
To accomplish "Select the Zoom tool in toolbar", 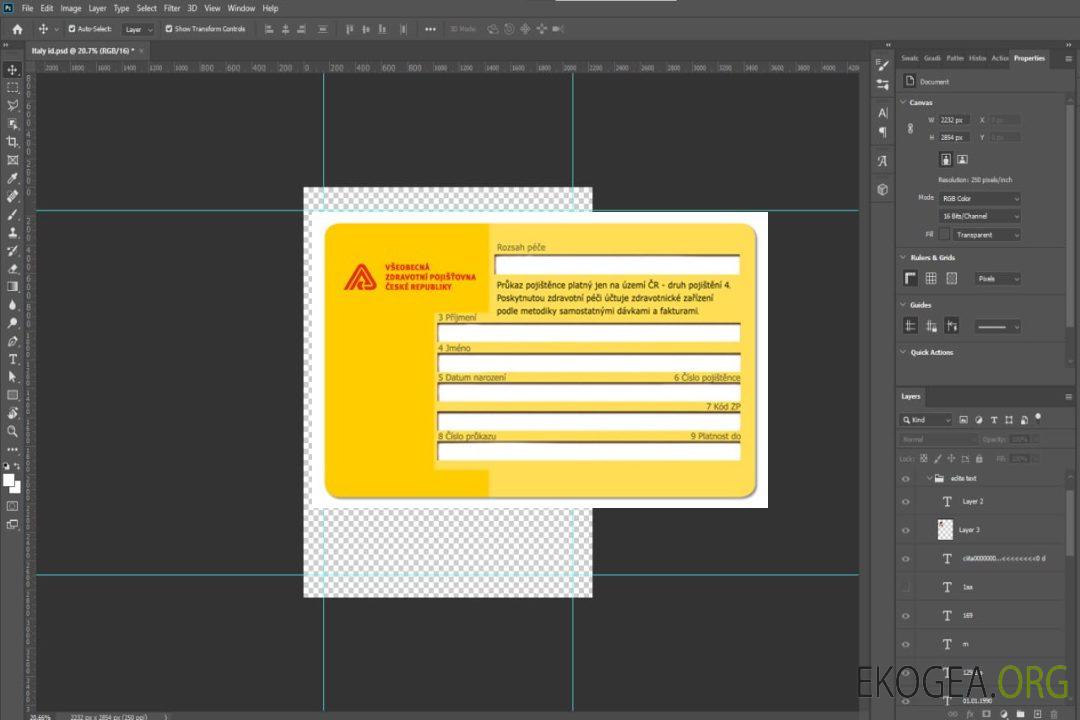I will pyautogui.click(x=13, y=431).
